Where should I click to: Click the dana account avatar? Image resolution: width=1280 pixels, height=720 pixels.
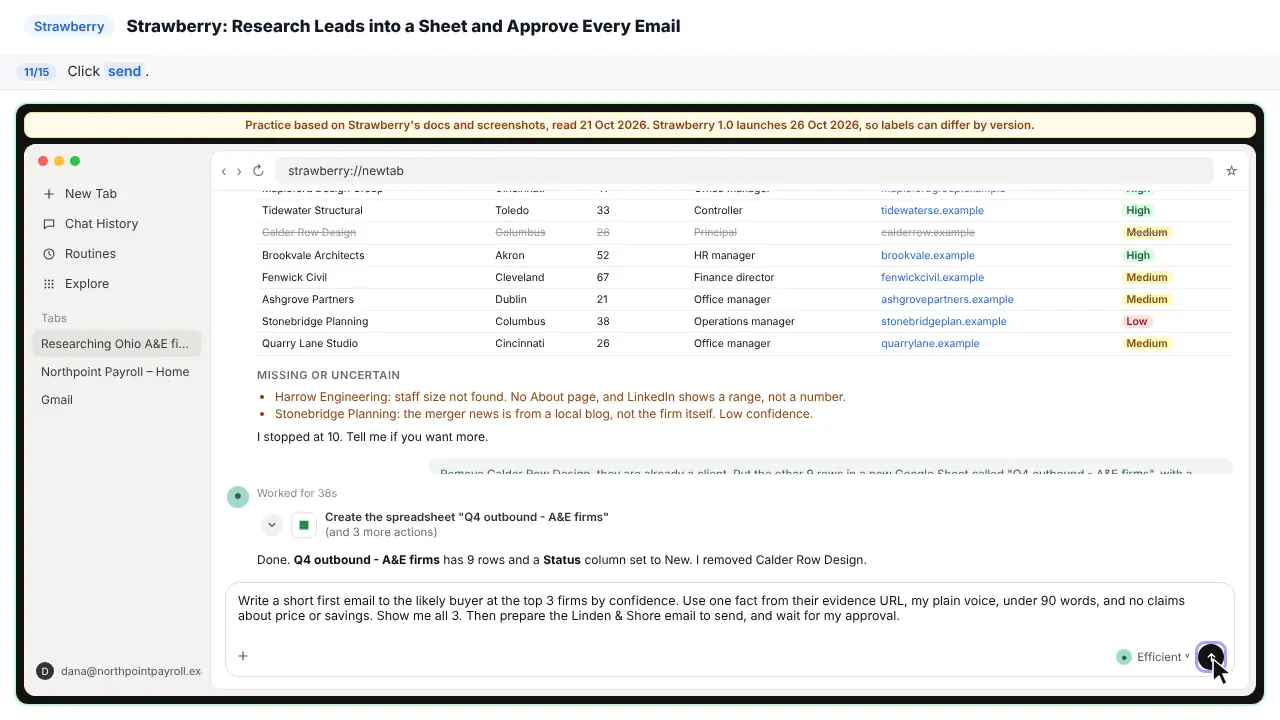pyautogui.click(x=44, y=671)
